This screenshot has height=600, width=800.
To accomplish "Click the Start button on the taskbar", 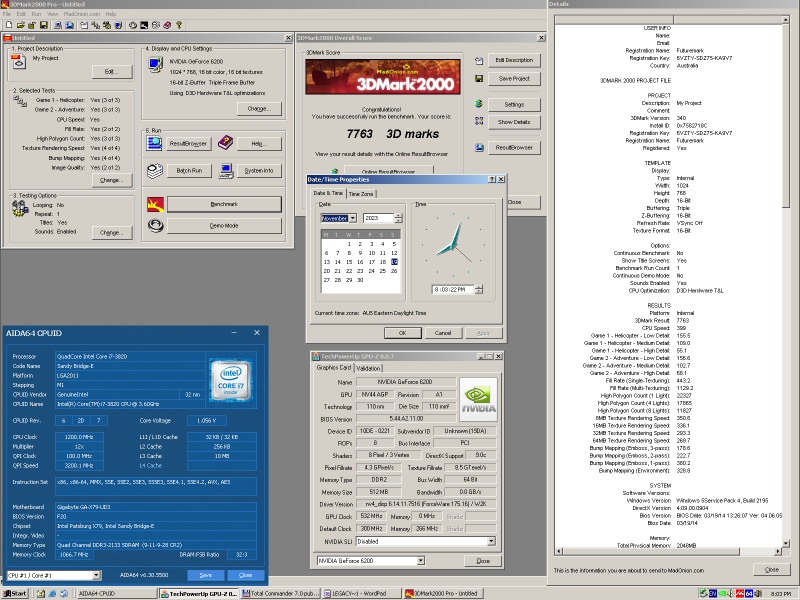I will (x=15, y=593).
